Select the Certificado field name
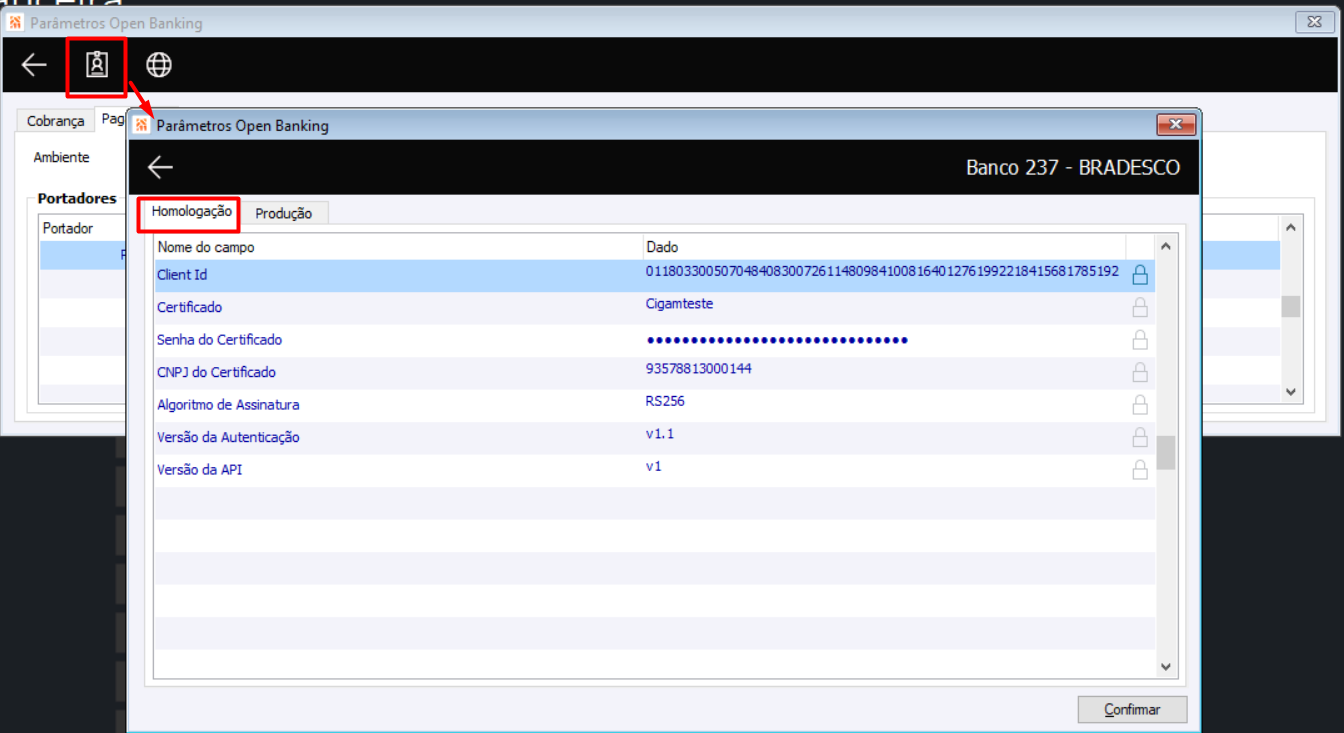Image resolution: width=1344 pixels, height=733 pixels. tap(189, 307)
